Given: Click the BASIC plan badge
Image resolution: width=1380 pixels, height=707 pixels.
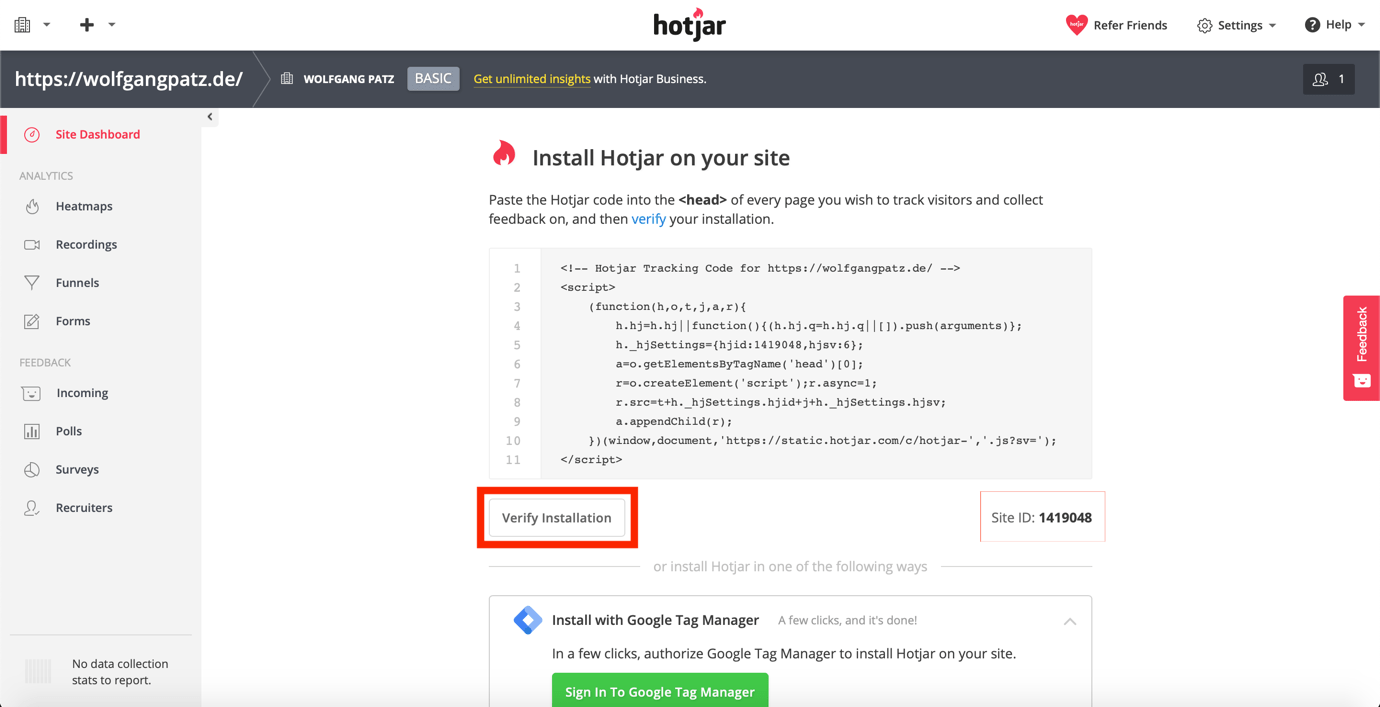Looking at the screenshot, I should tap(433, 79).
